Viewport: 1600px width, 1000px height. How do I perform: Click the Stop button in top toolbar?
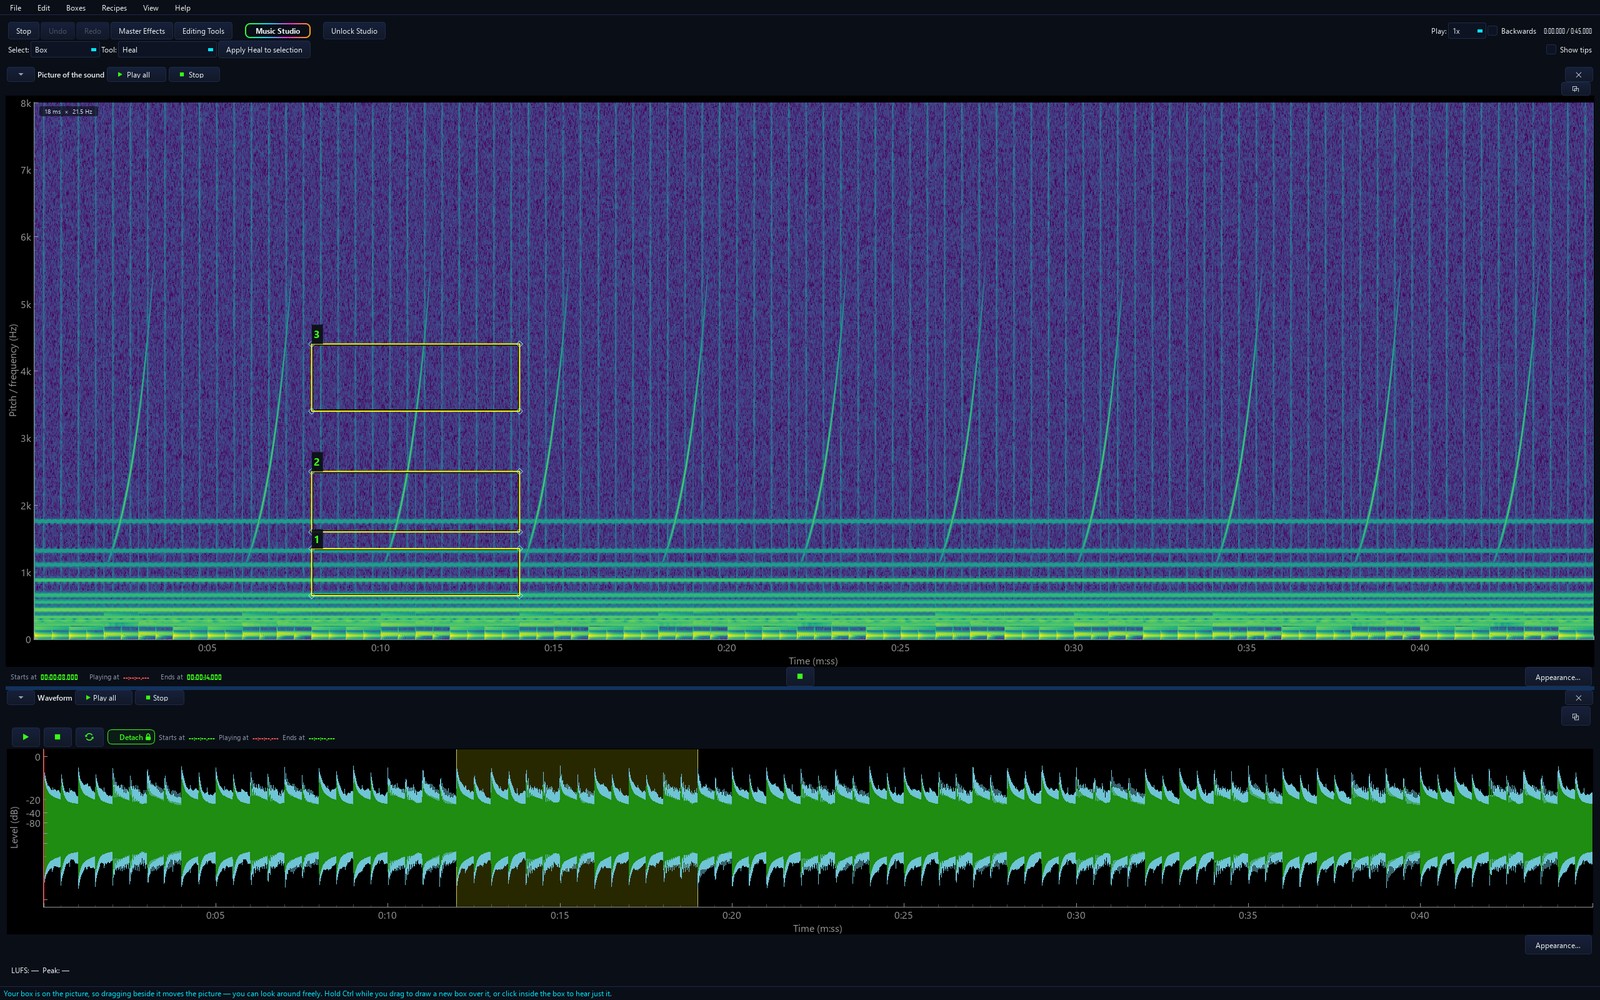[x=23, y=31]
